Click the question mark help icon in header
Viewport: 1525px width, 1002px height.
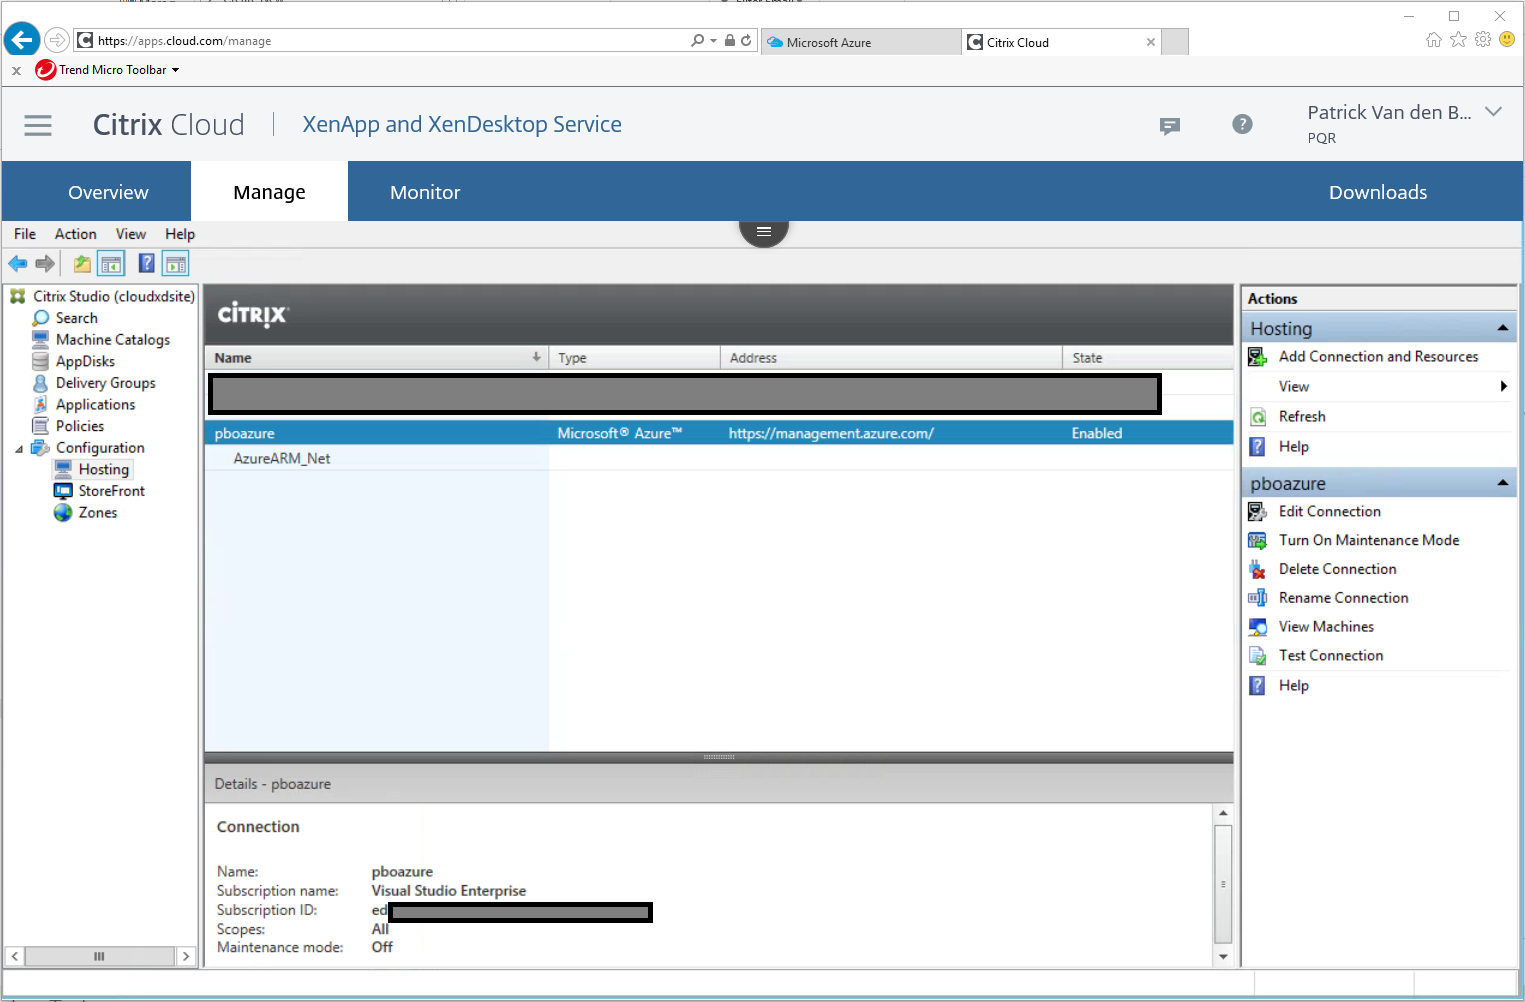1242,124
